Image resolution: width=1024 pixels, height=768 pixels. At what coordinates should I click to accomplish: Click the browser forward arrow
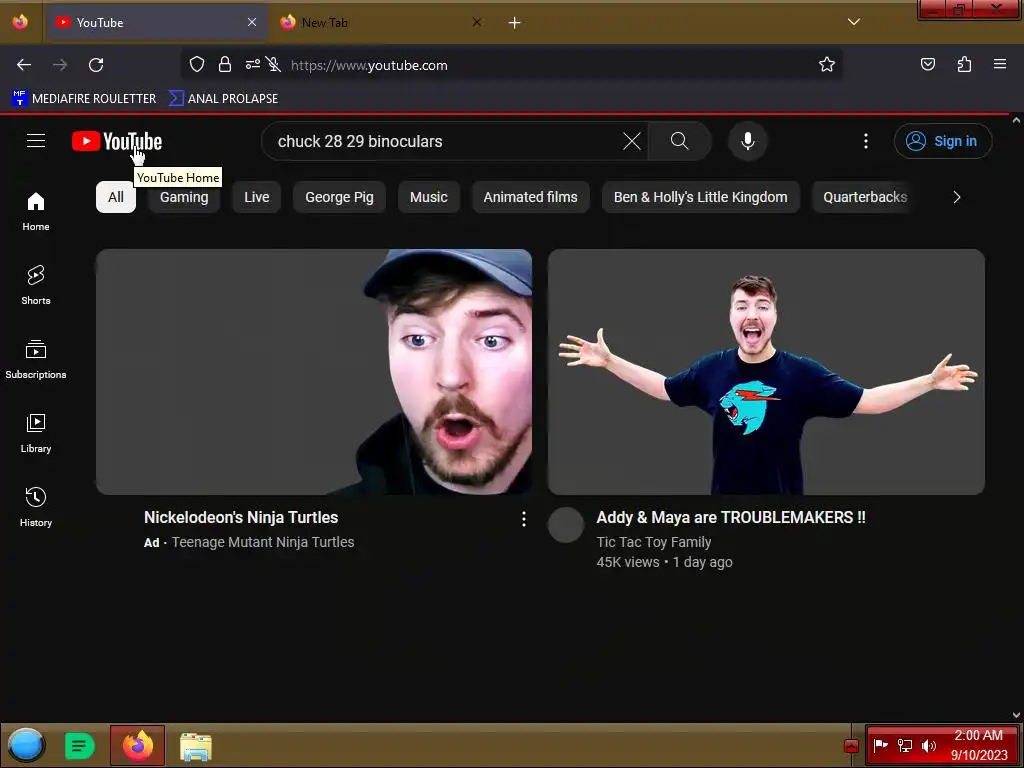pyautogui.click(x=60, y=65)
